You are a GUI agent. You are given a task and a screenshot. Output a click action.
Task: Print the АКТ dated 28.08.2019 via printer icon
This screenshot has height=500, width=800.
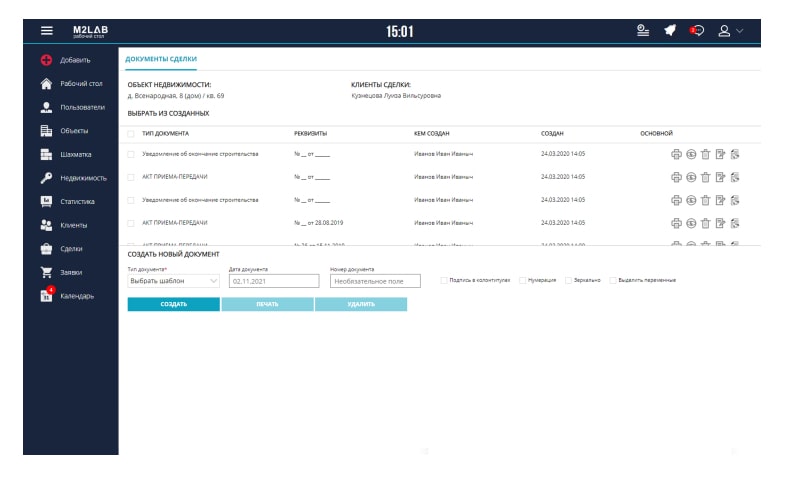[676, 223]
